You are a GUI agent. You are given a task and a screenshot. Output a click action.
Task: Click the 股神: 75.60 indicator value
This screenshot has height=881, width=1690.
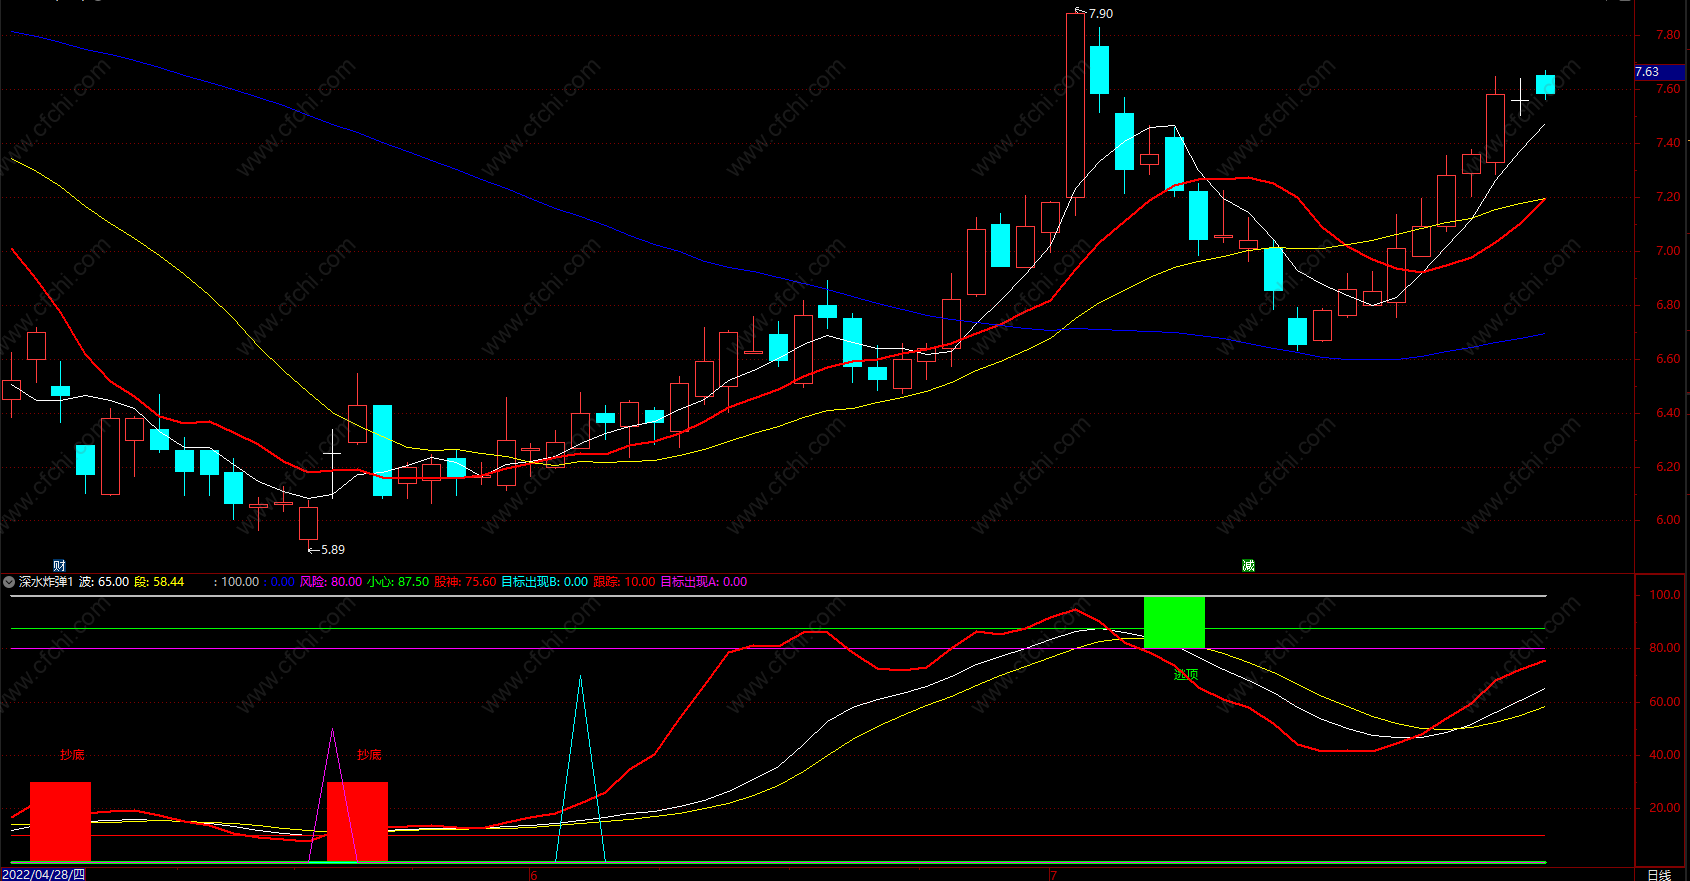(x=465, y=582)
